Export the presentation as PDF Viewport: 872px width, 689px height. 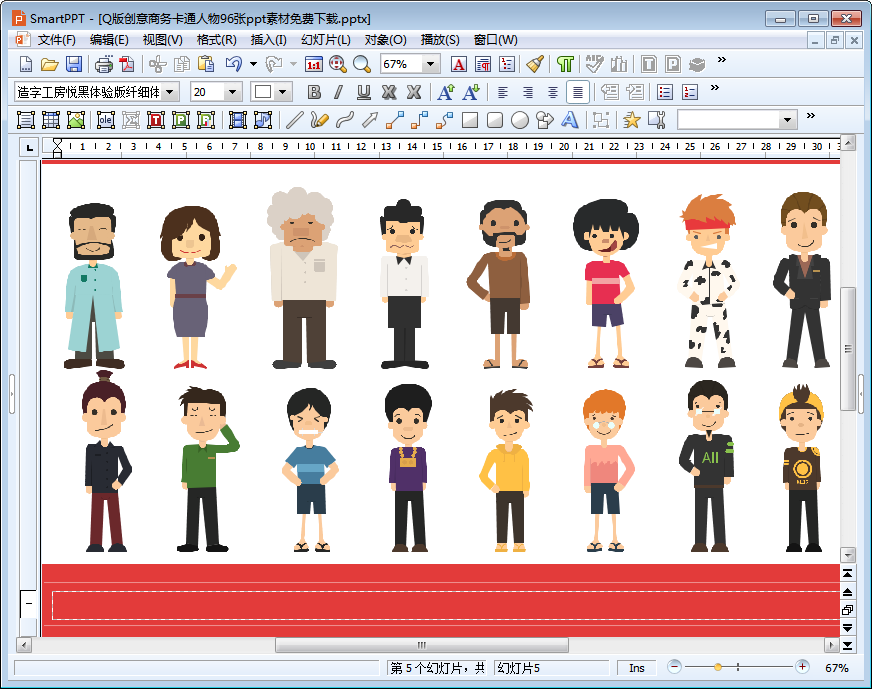tap(127, 65)
